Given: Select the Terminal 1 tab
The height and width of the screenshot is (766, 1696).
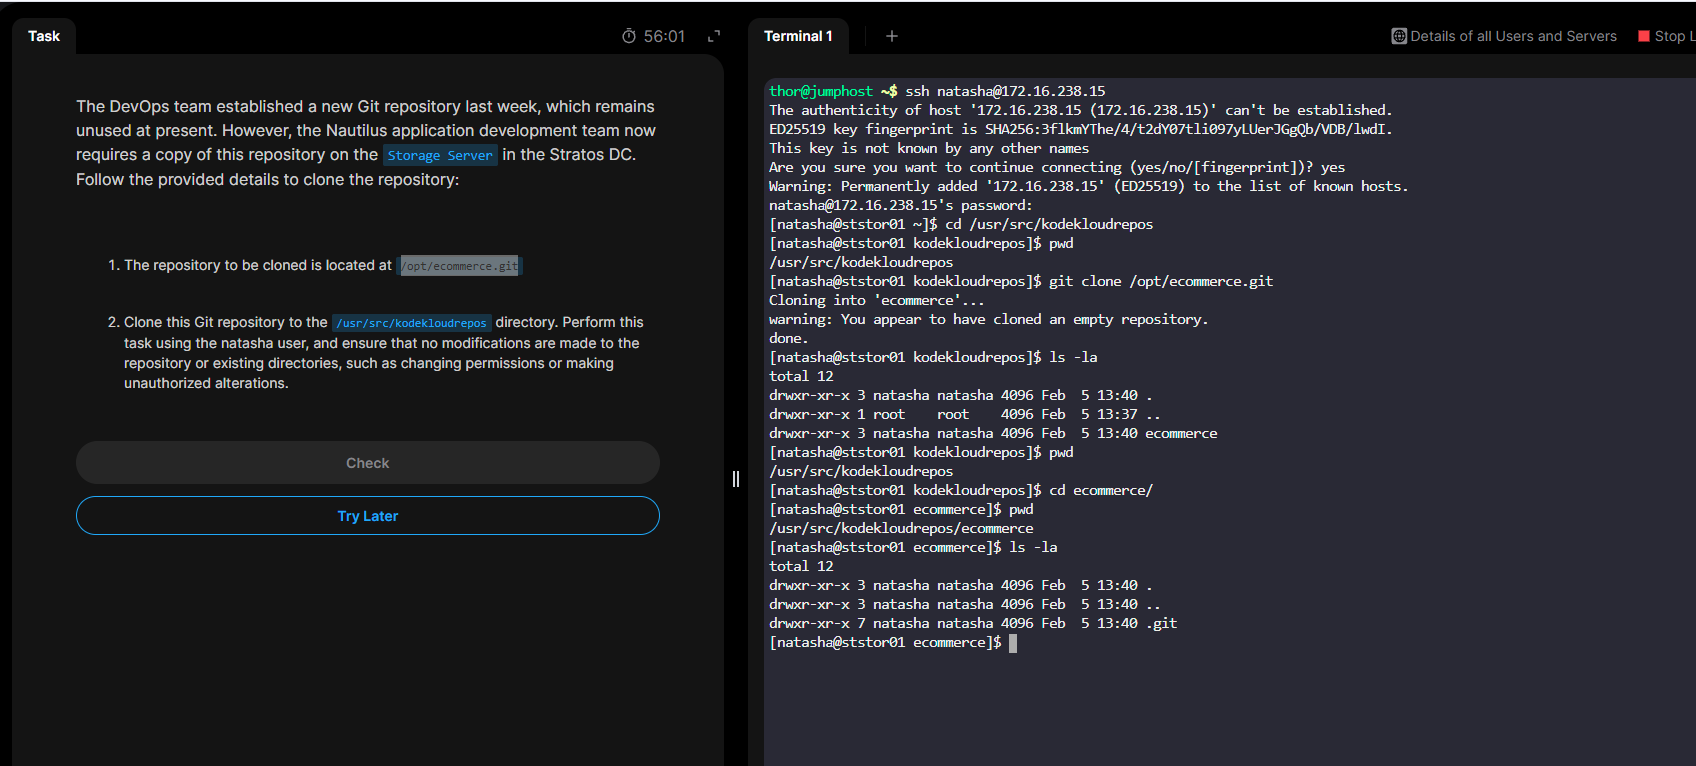Looking at the screenshot, I should tap(798, 36).
